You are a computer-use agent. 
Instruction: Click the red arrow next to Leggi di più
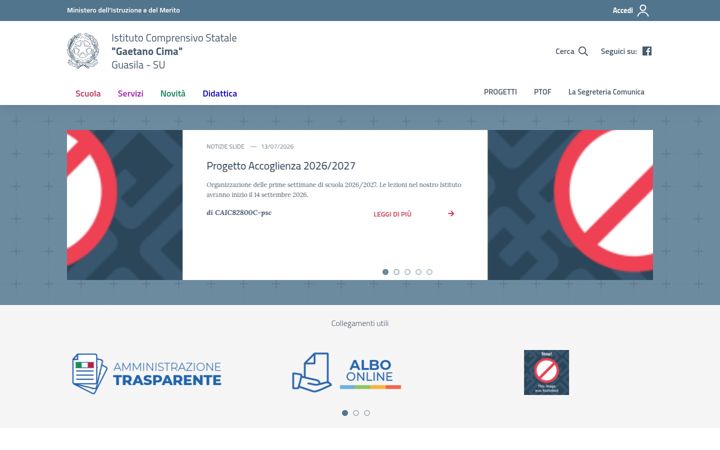(451, 214)
